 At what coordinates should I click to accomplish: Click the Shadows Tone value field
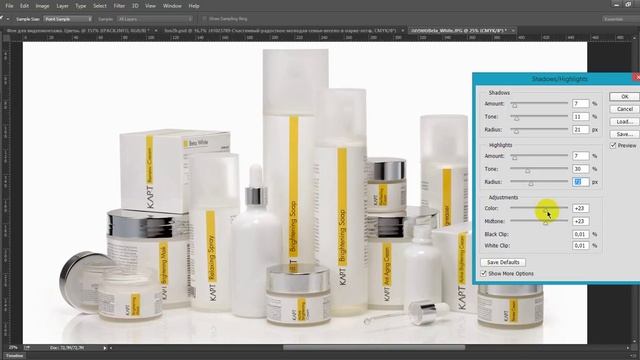tap(580, 117)
